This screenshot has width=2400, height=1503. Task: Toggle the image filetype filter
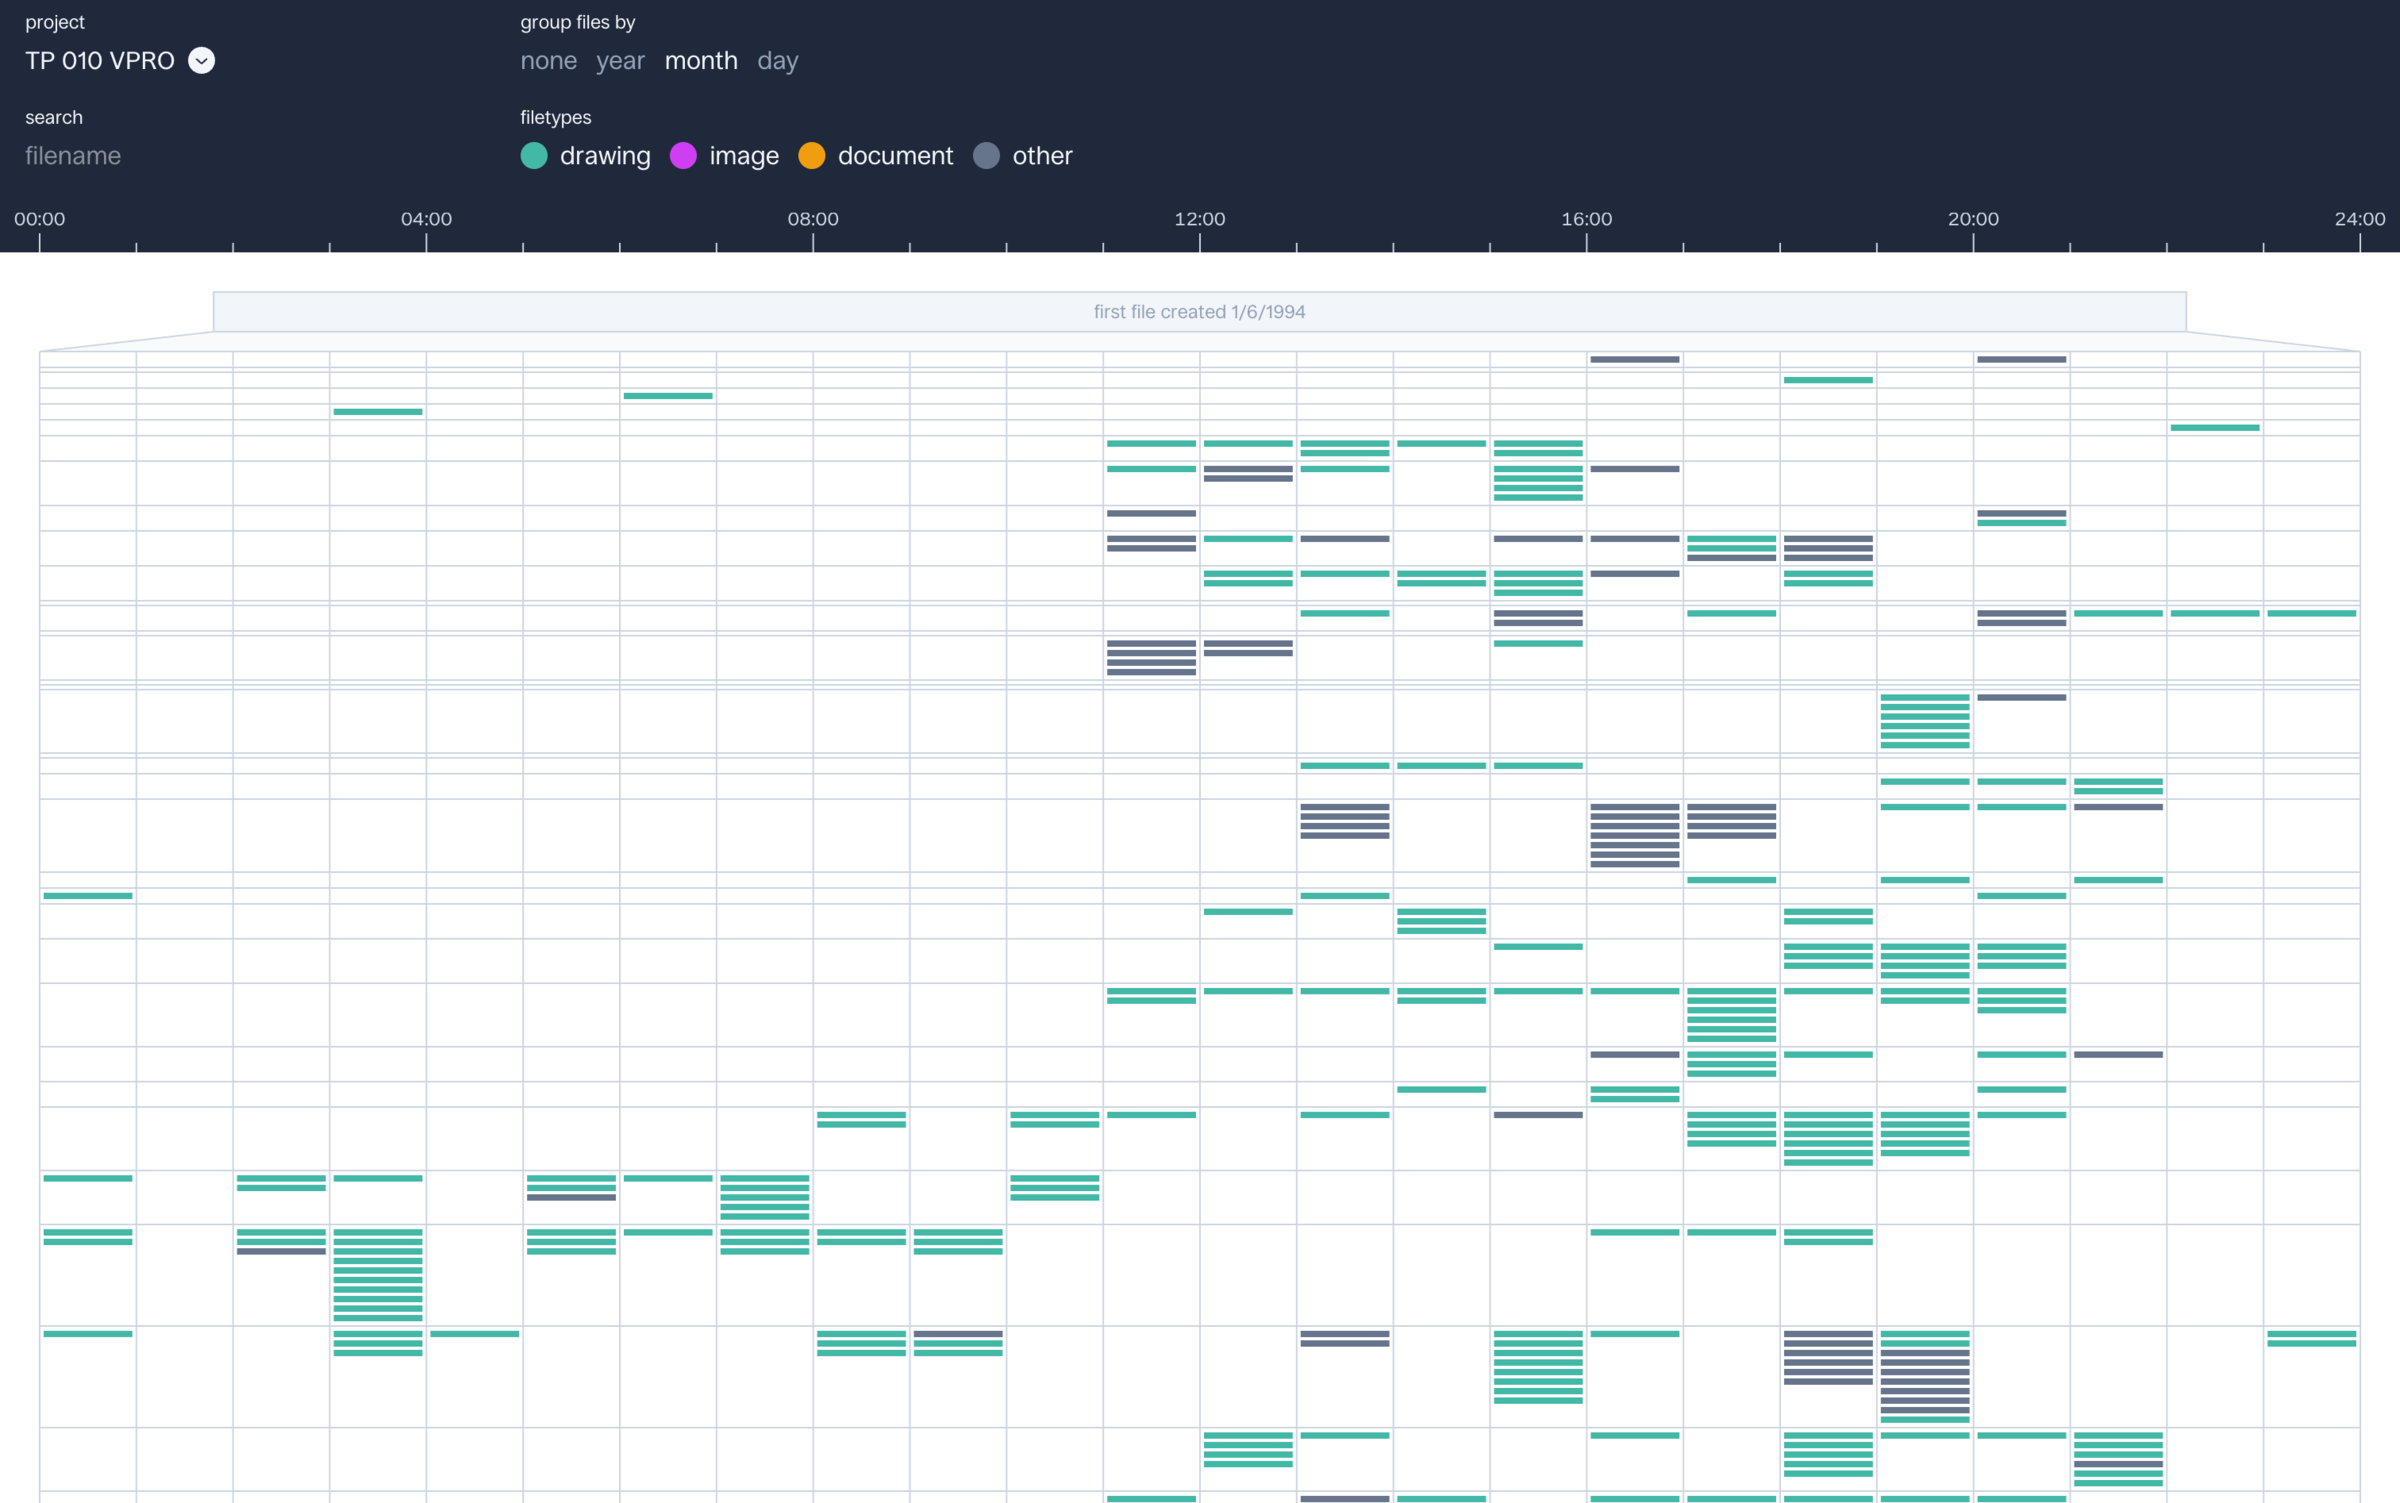tap(743, 156)
